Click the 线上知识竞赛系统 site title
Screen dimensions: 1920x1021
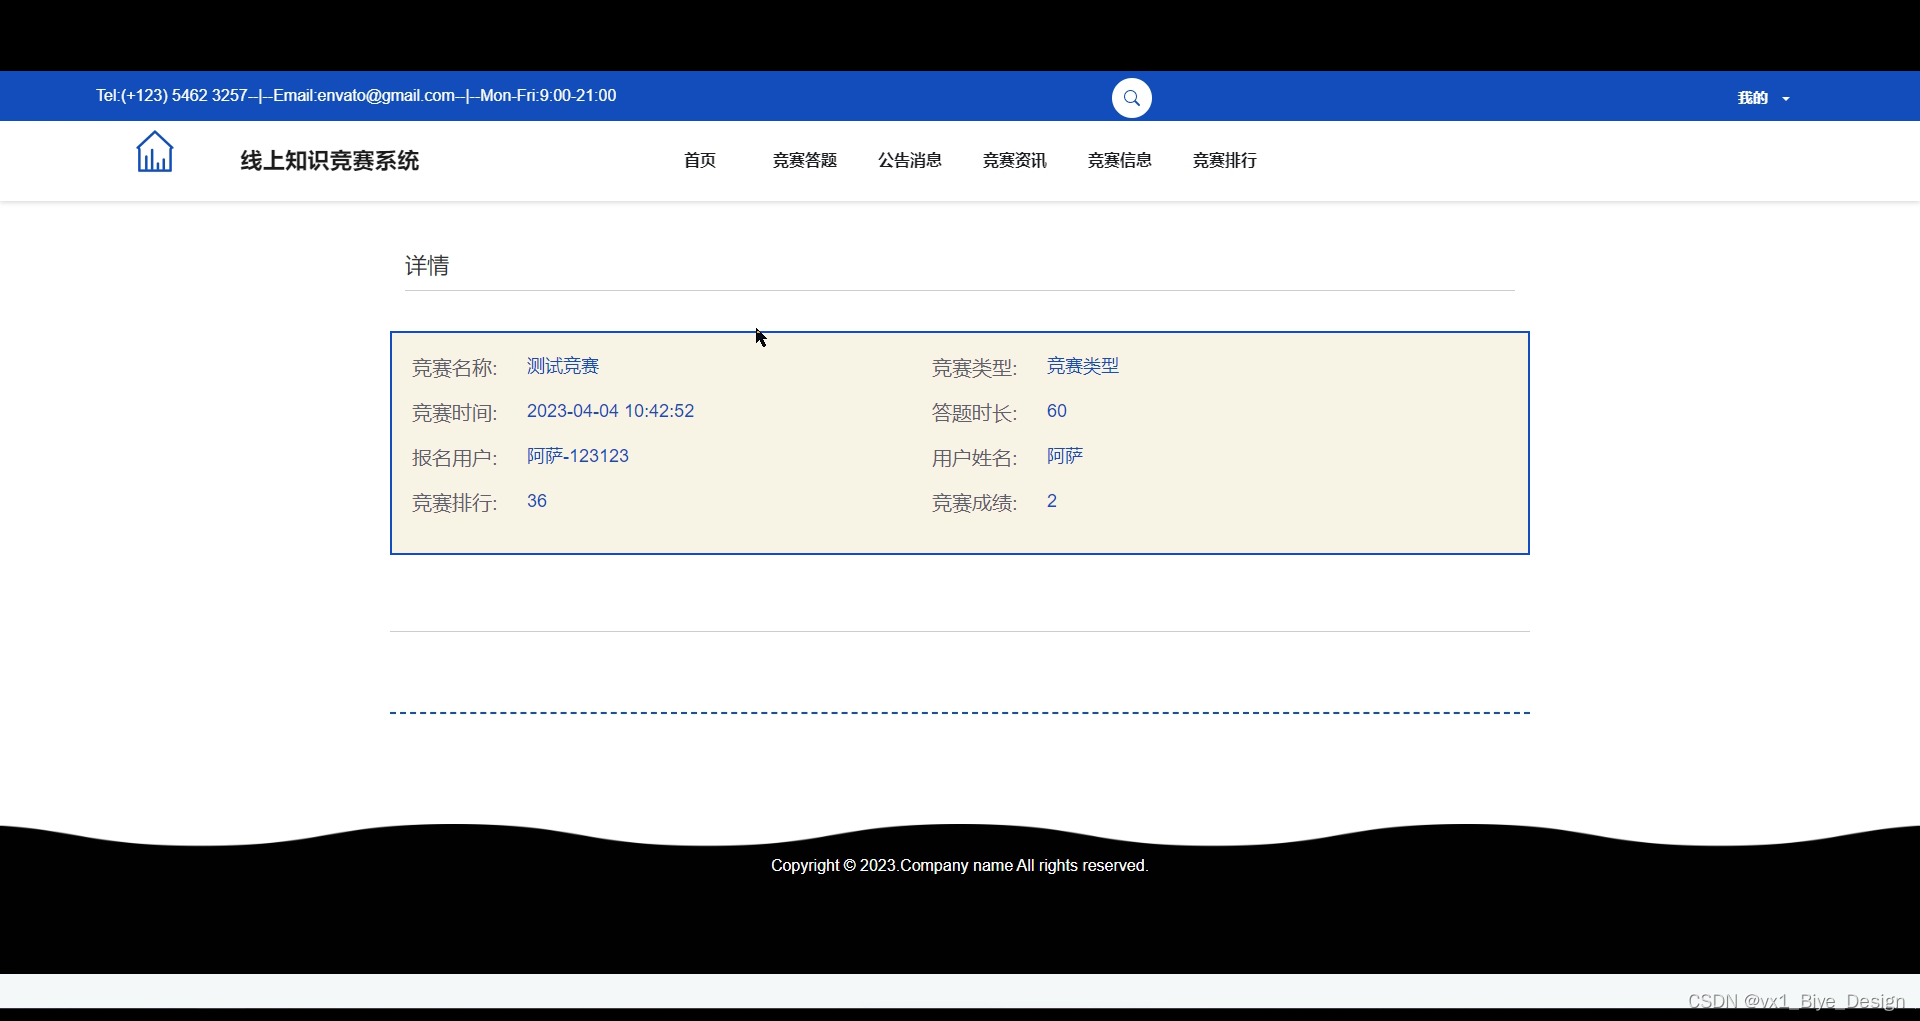point(328,160)
